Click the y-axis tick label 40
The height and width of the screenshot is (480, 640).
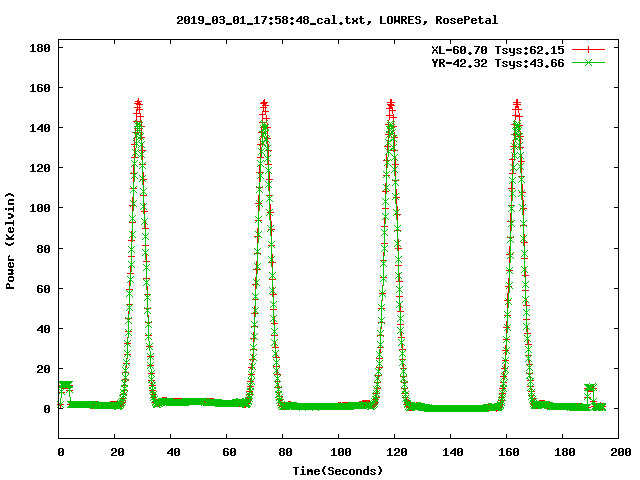(43, 329)
